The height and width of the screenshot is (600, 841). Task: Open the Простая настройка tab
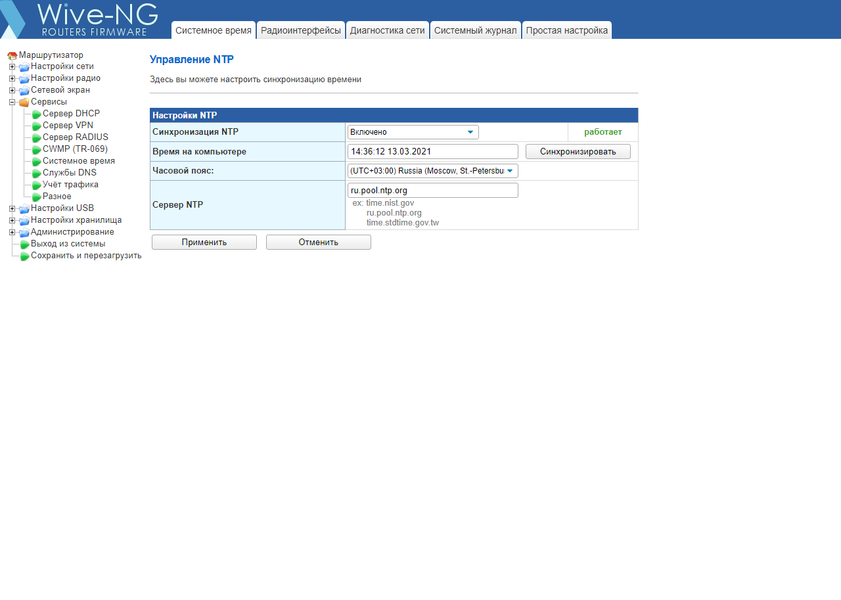click(x=567, y=31)
